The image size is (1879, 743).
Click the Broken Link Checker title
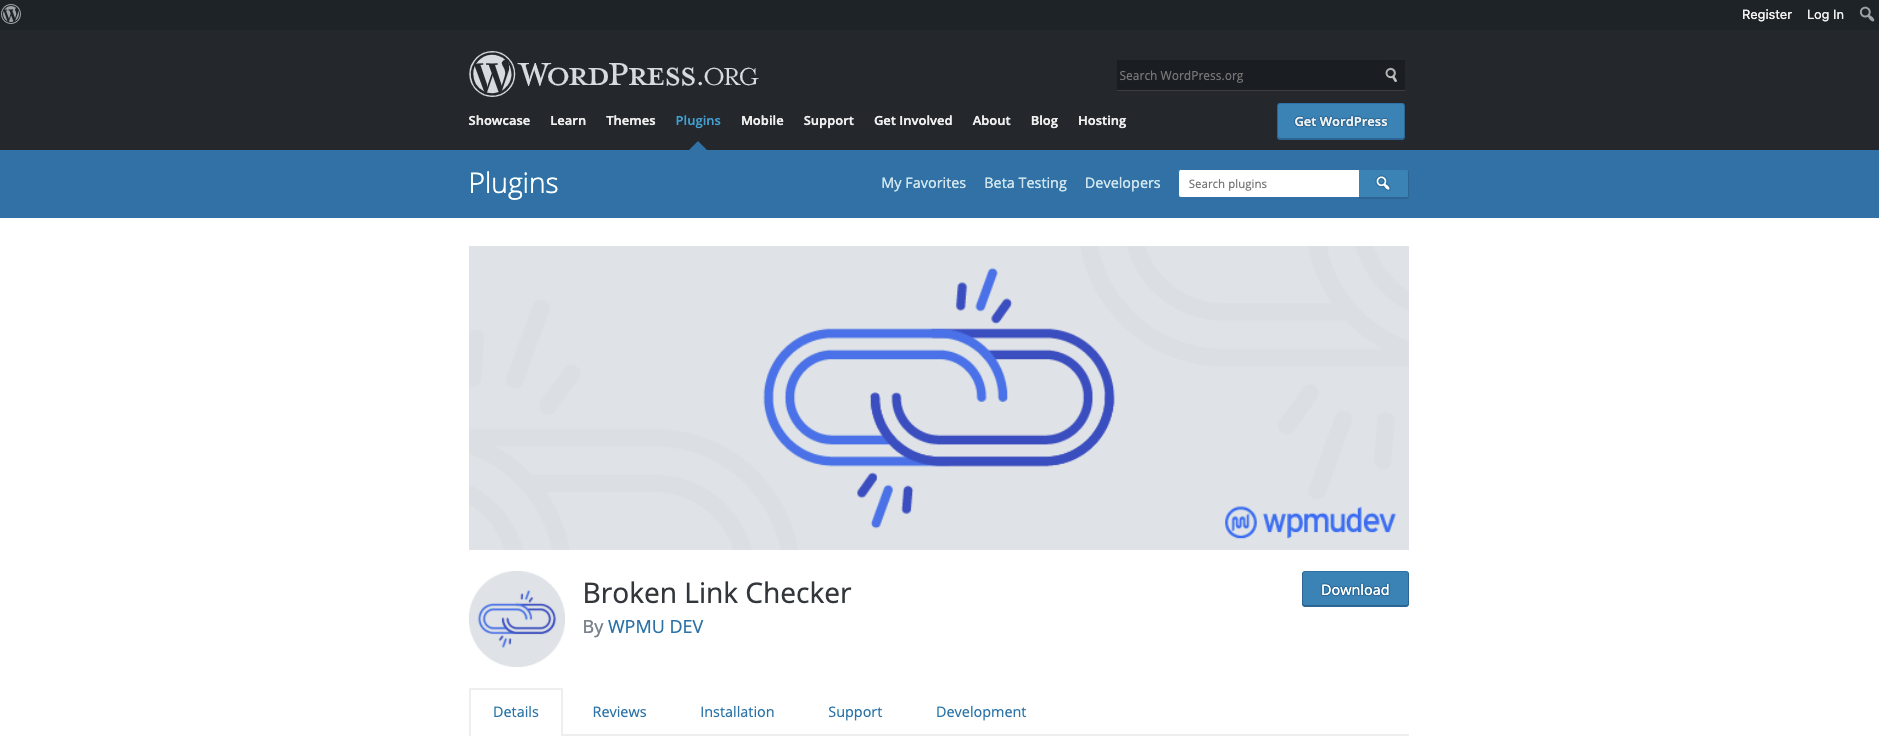(x=717, y=593)
